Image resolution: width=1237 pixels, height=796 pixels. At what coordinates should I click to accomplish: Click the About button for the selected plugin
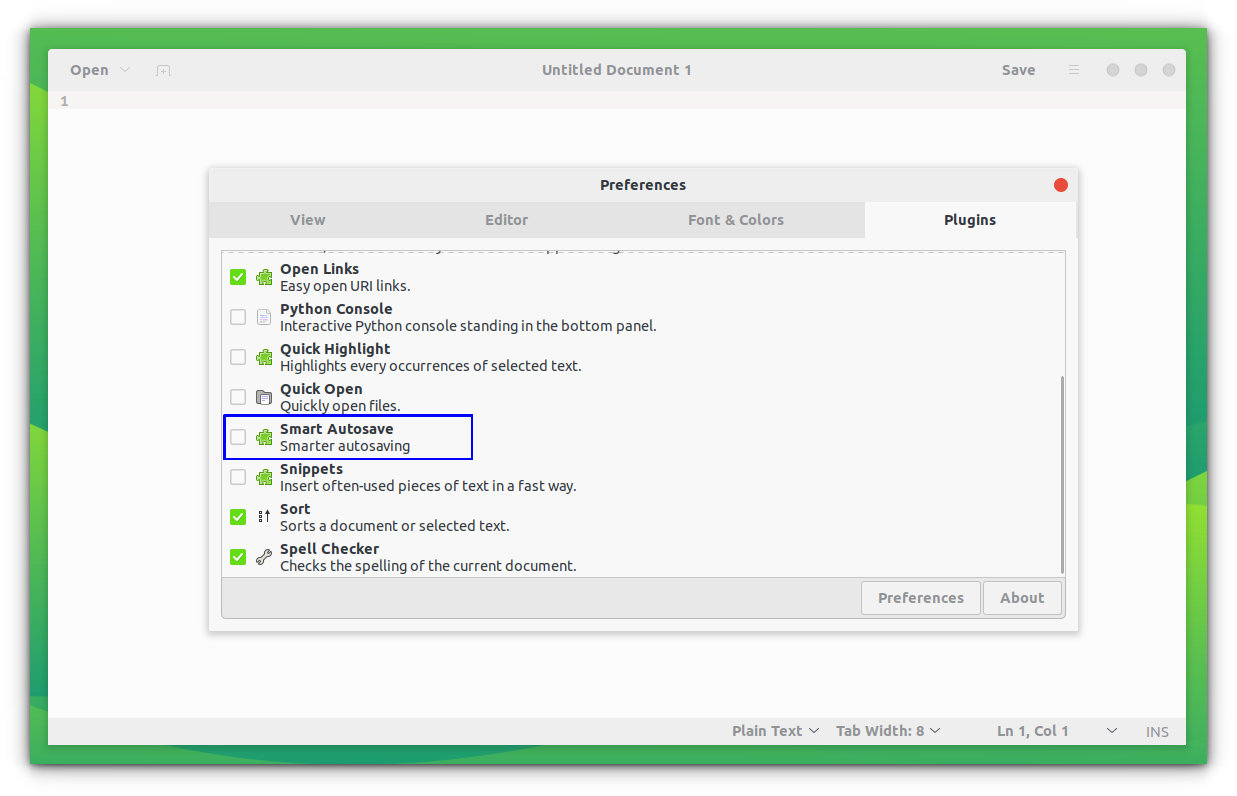(1022, 597)
